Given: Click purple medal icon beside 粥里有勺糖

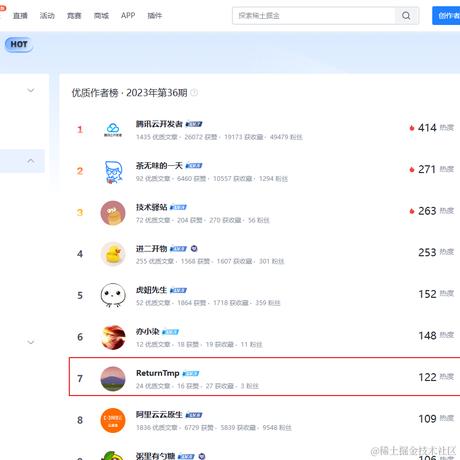Looking at the screenshot, I should coord(202,456).
